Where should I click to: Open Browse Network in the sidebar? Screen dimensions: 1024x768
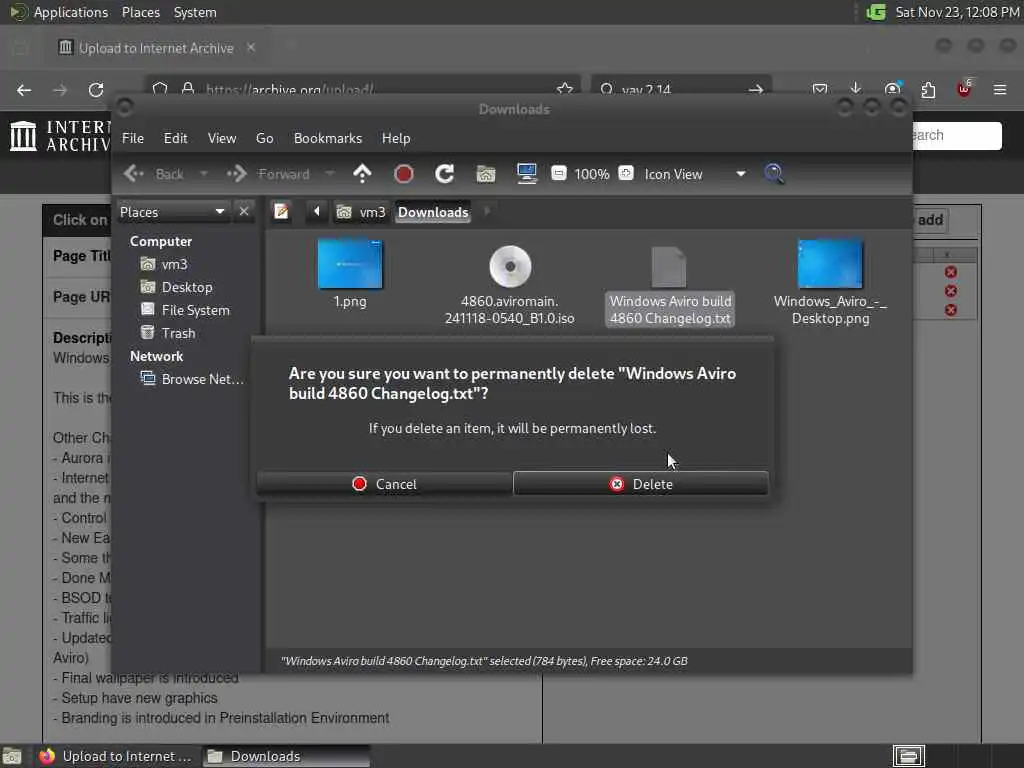192,379
